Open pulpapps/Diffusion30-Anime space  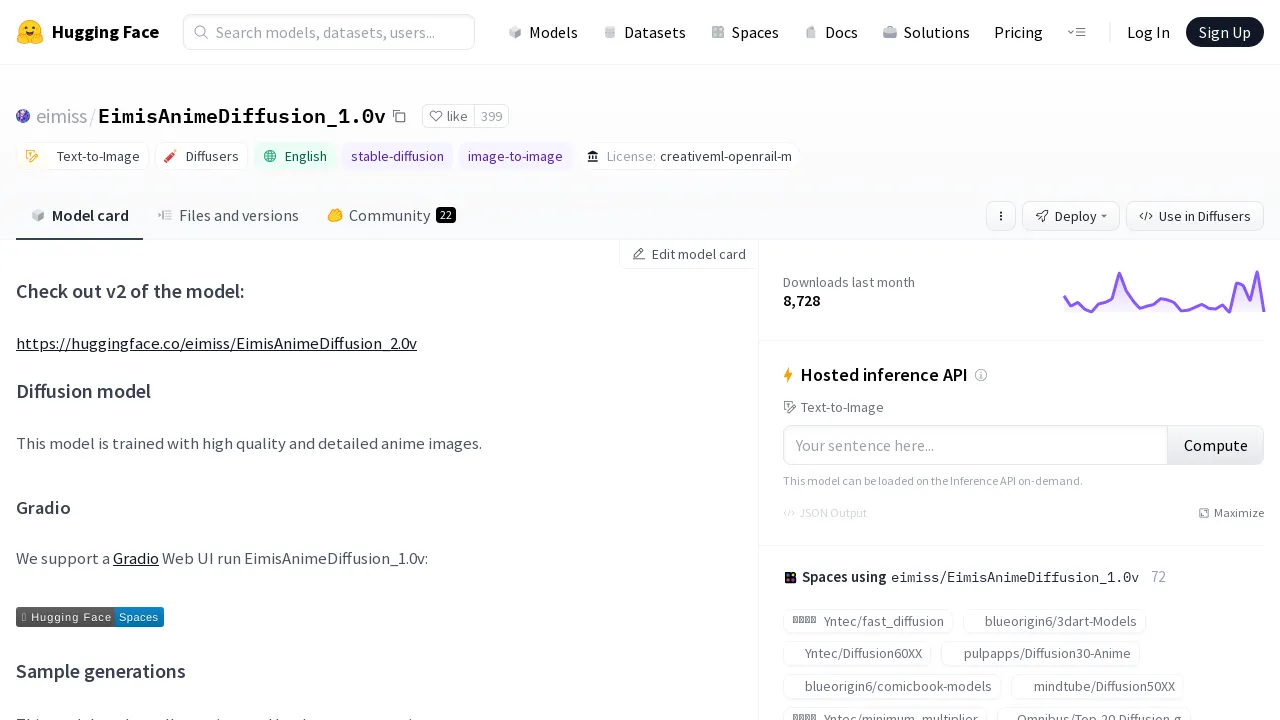(1040, 654)
